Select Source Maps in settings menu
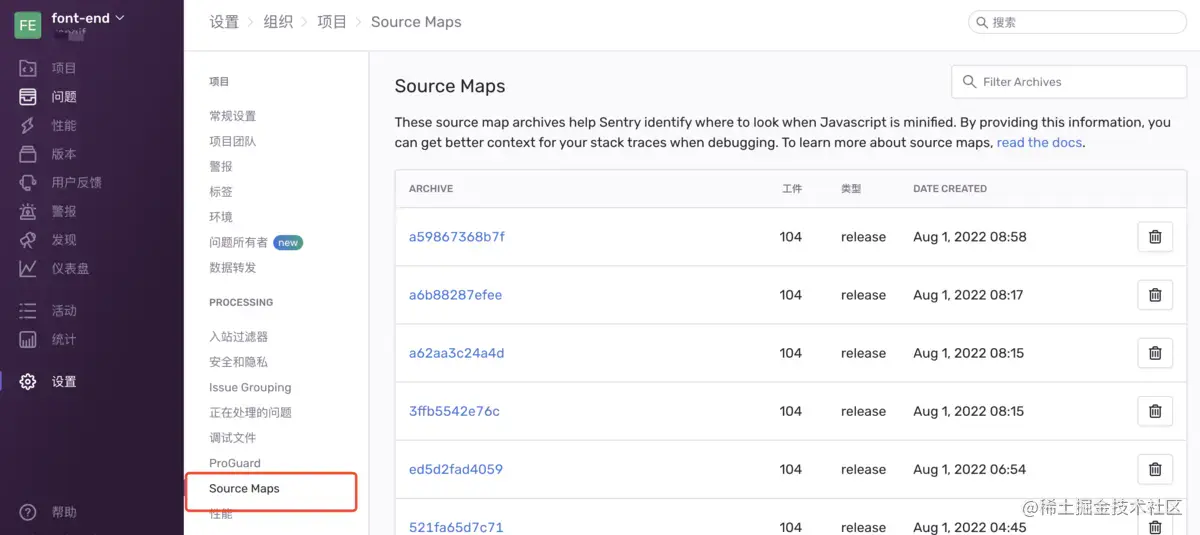The image size is (1200, 535). coord(244,489)
